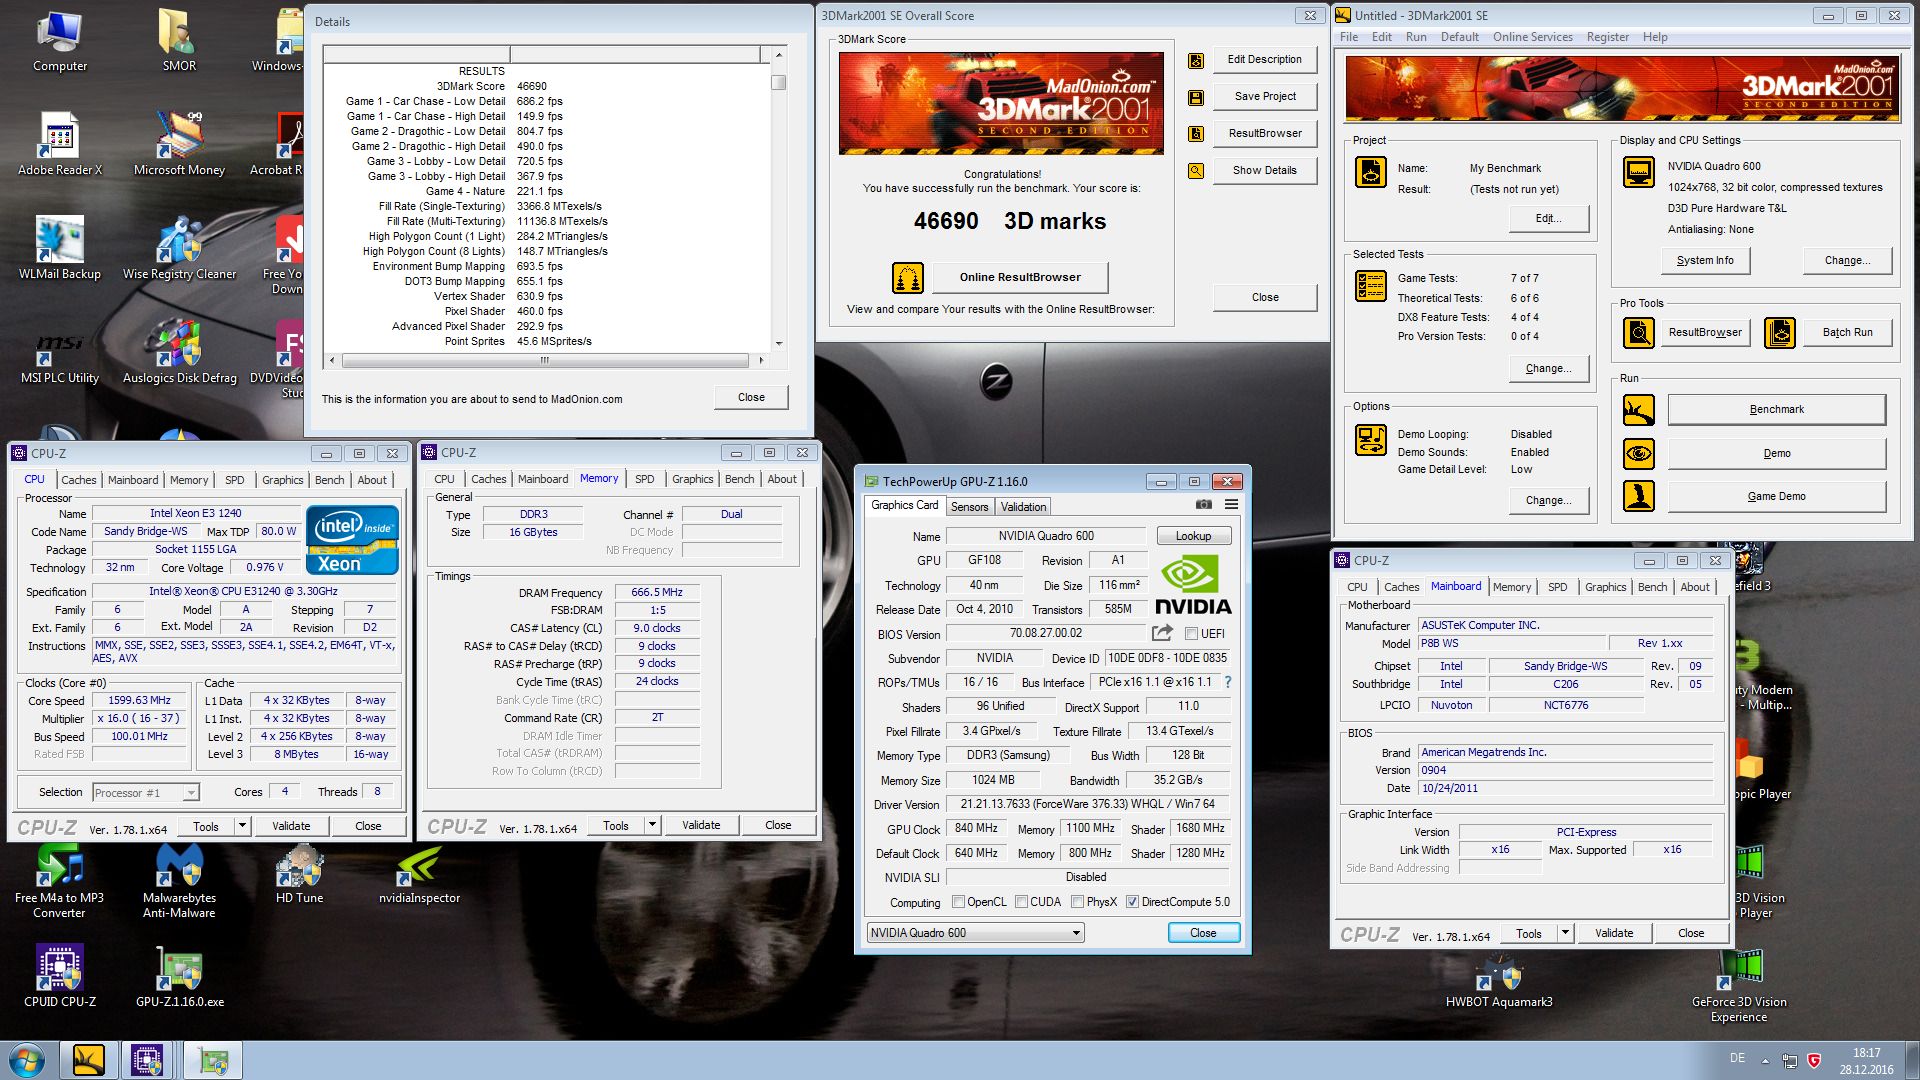
Task: Expand Tools dropdown arrow in CPU tab window
Action: pyautogui.click(x=242, y=826)
